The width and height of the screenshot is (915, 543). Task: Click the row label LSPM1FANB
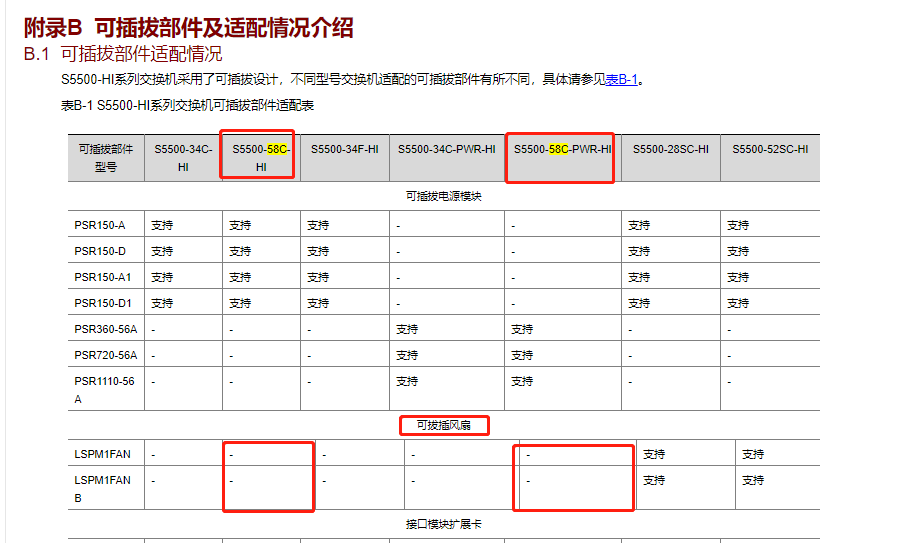[102, 489]
